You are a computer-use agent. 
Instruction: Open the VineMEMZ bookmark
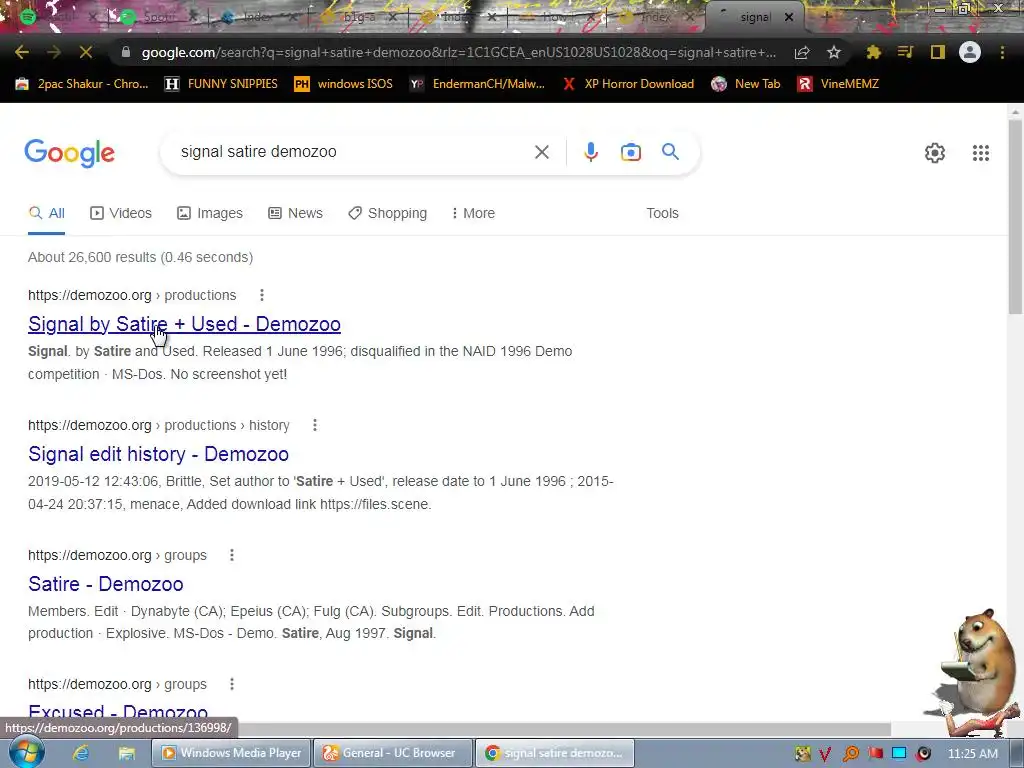[838, 84]
